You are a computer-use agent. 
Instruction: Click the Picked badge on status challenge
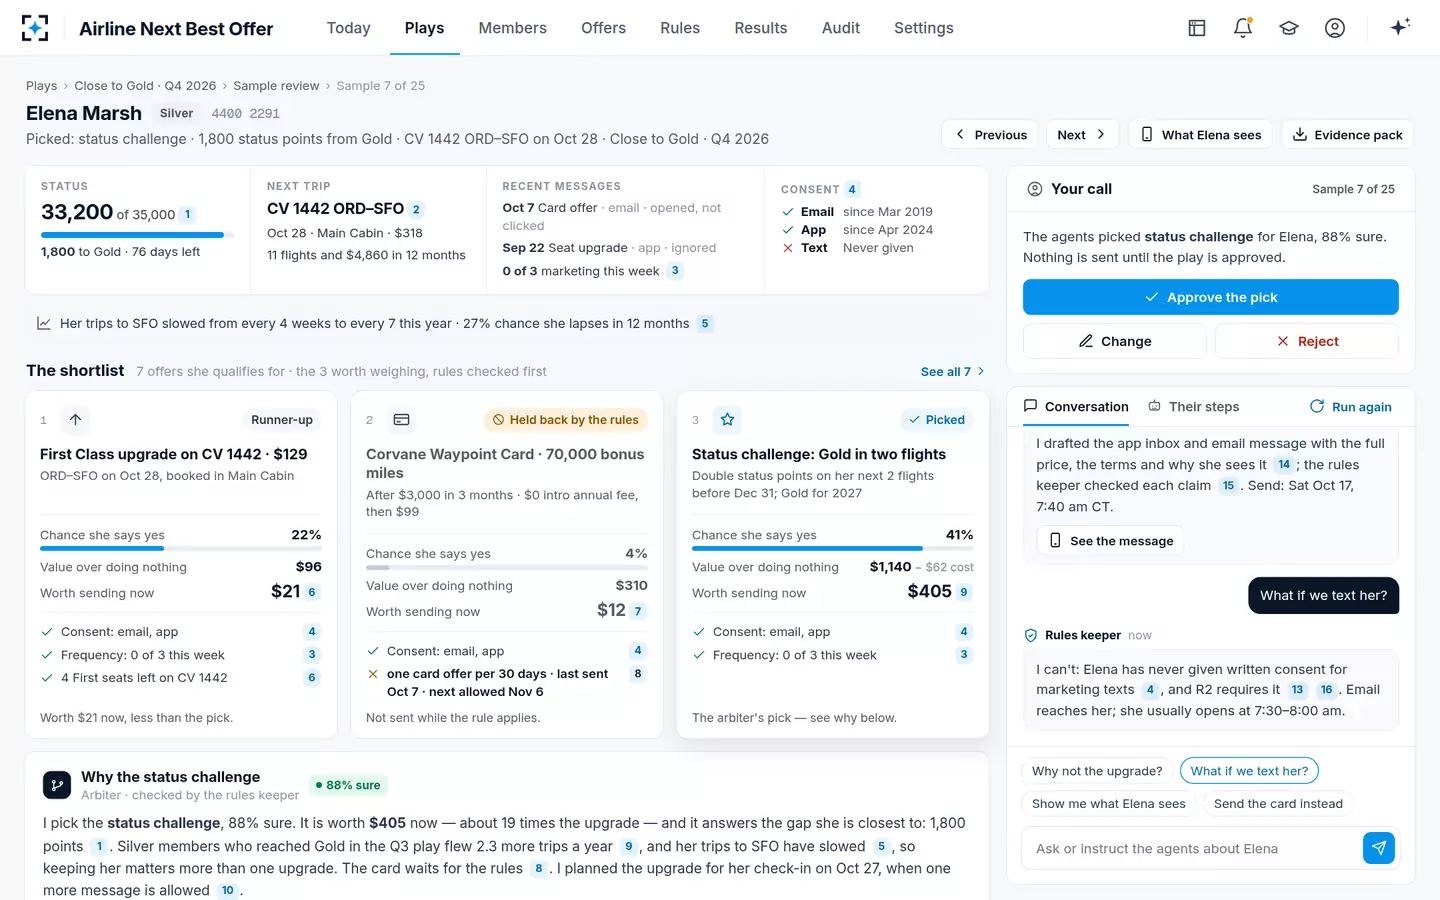click(936, 420)
